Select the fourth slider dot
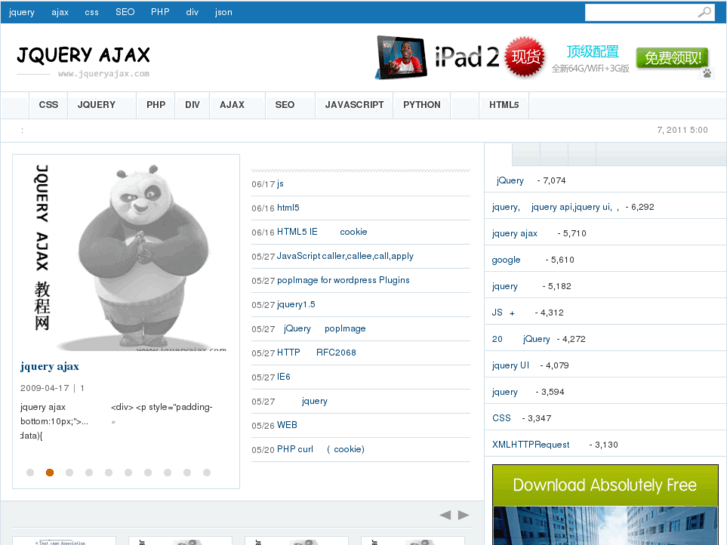Viewport: 727px width, 545px height. tap(89, 472)
